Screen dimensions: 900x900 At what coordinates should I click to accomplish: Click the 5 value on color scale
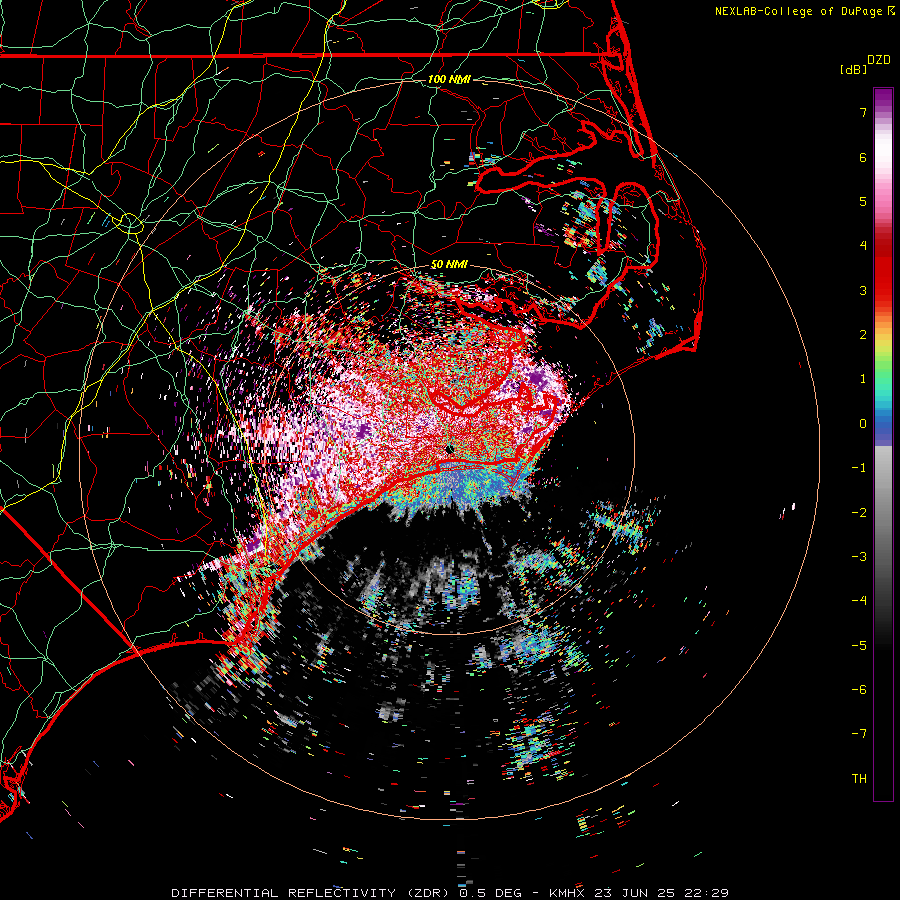(863, 201)
